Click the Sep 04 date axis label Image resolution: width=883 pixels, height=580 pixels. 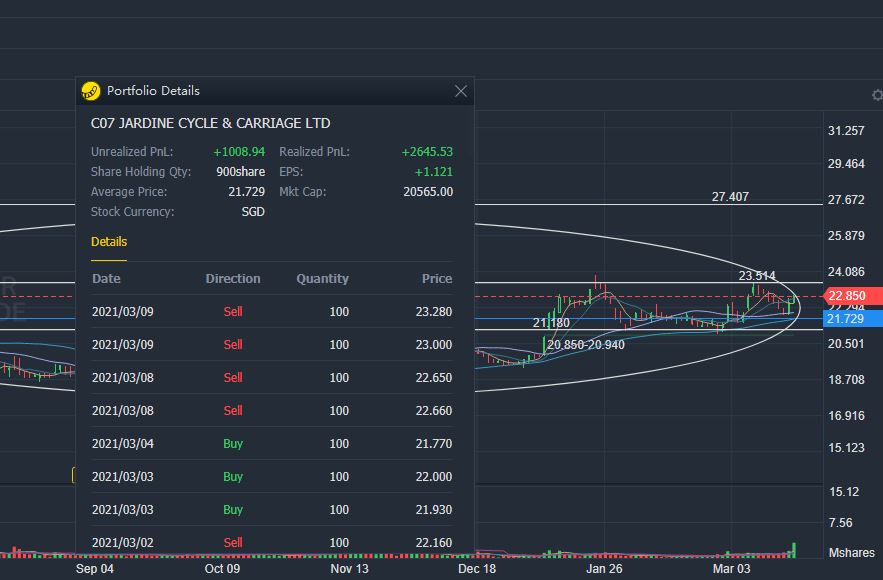tap(95, 569)
